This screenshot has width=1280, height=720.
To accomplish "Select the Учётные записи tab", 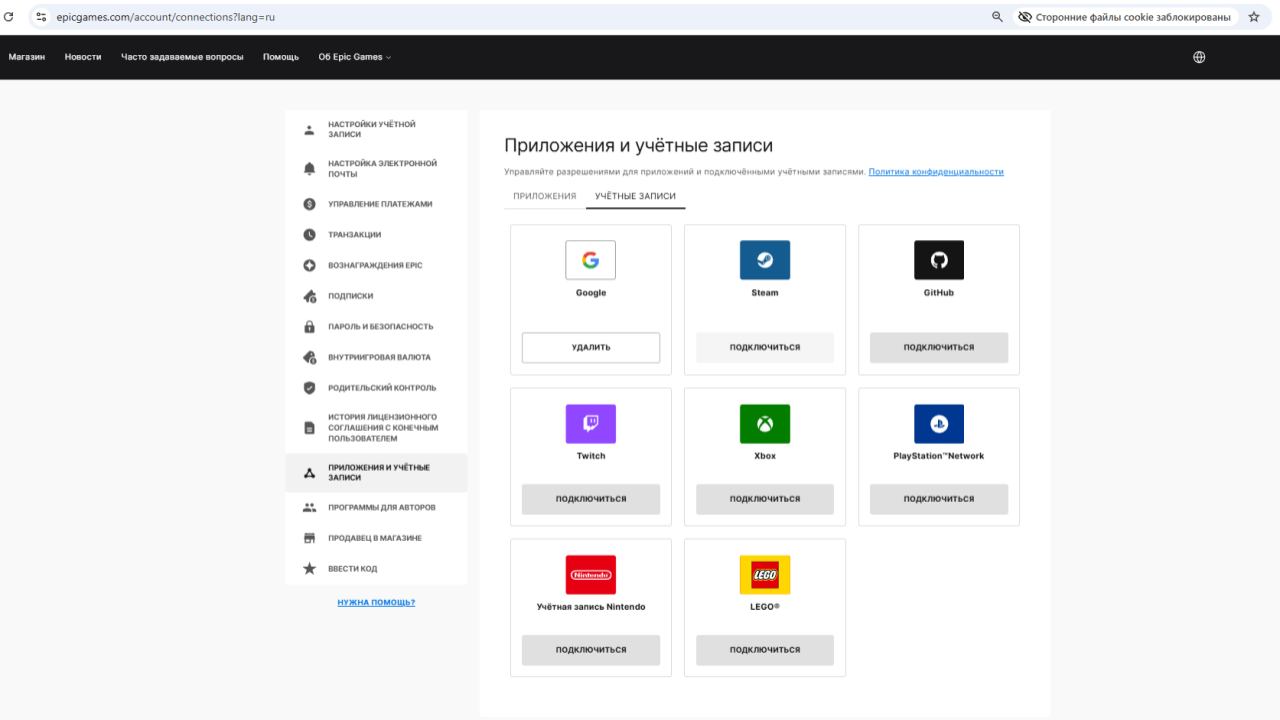I will coord(636,196).
